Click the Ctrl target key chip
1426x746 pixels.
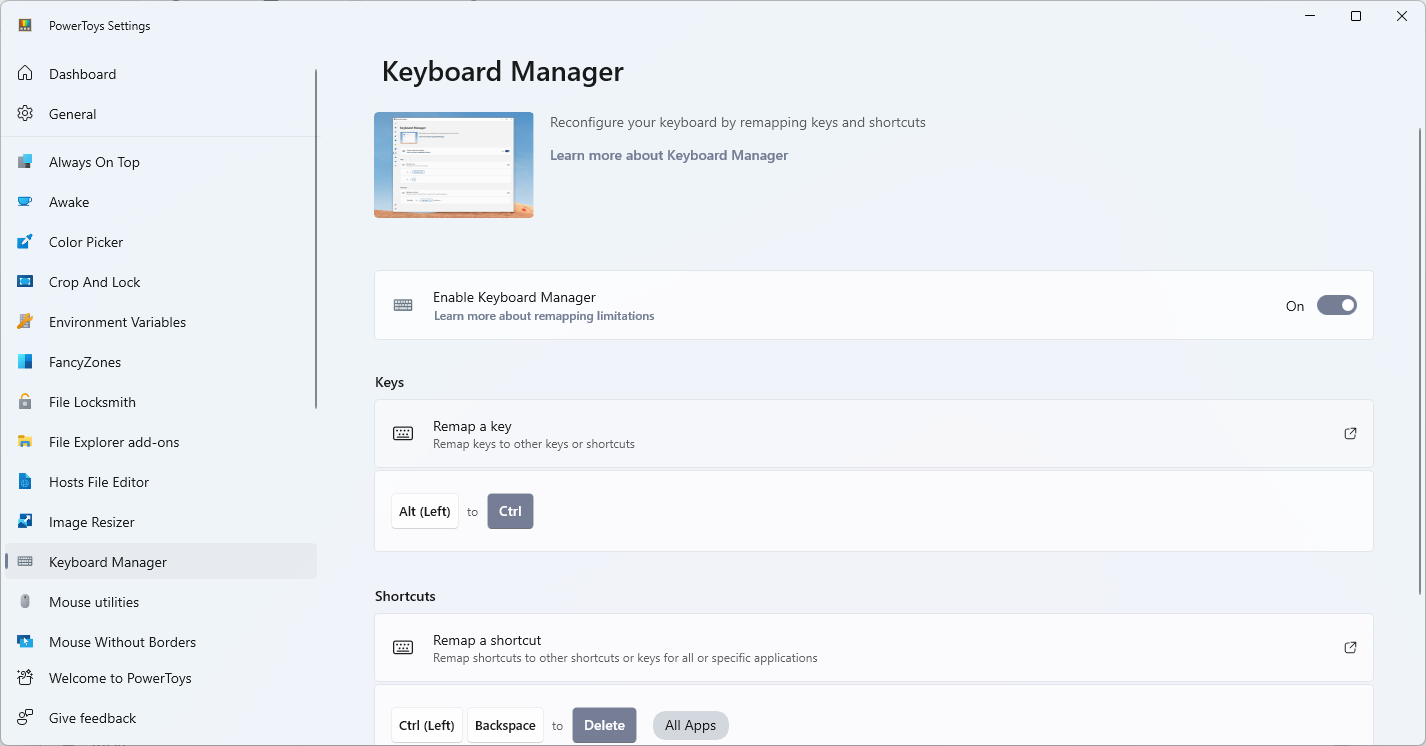click(x=510, y=511)
